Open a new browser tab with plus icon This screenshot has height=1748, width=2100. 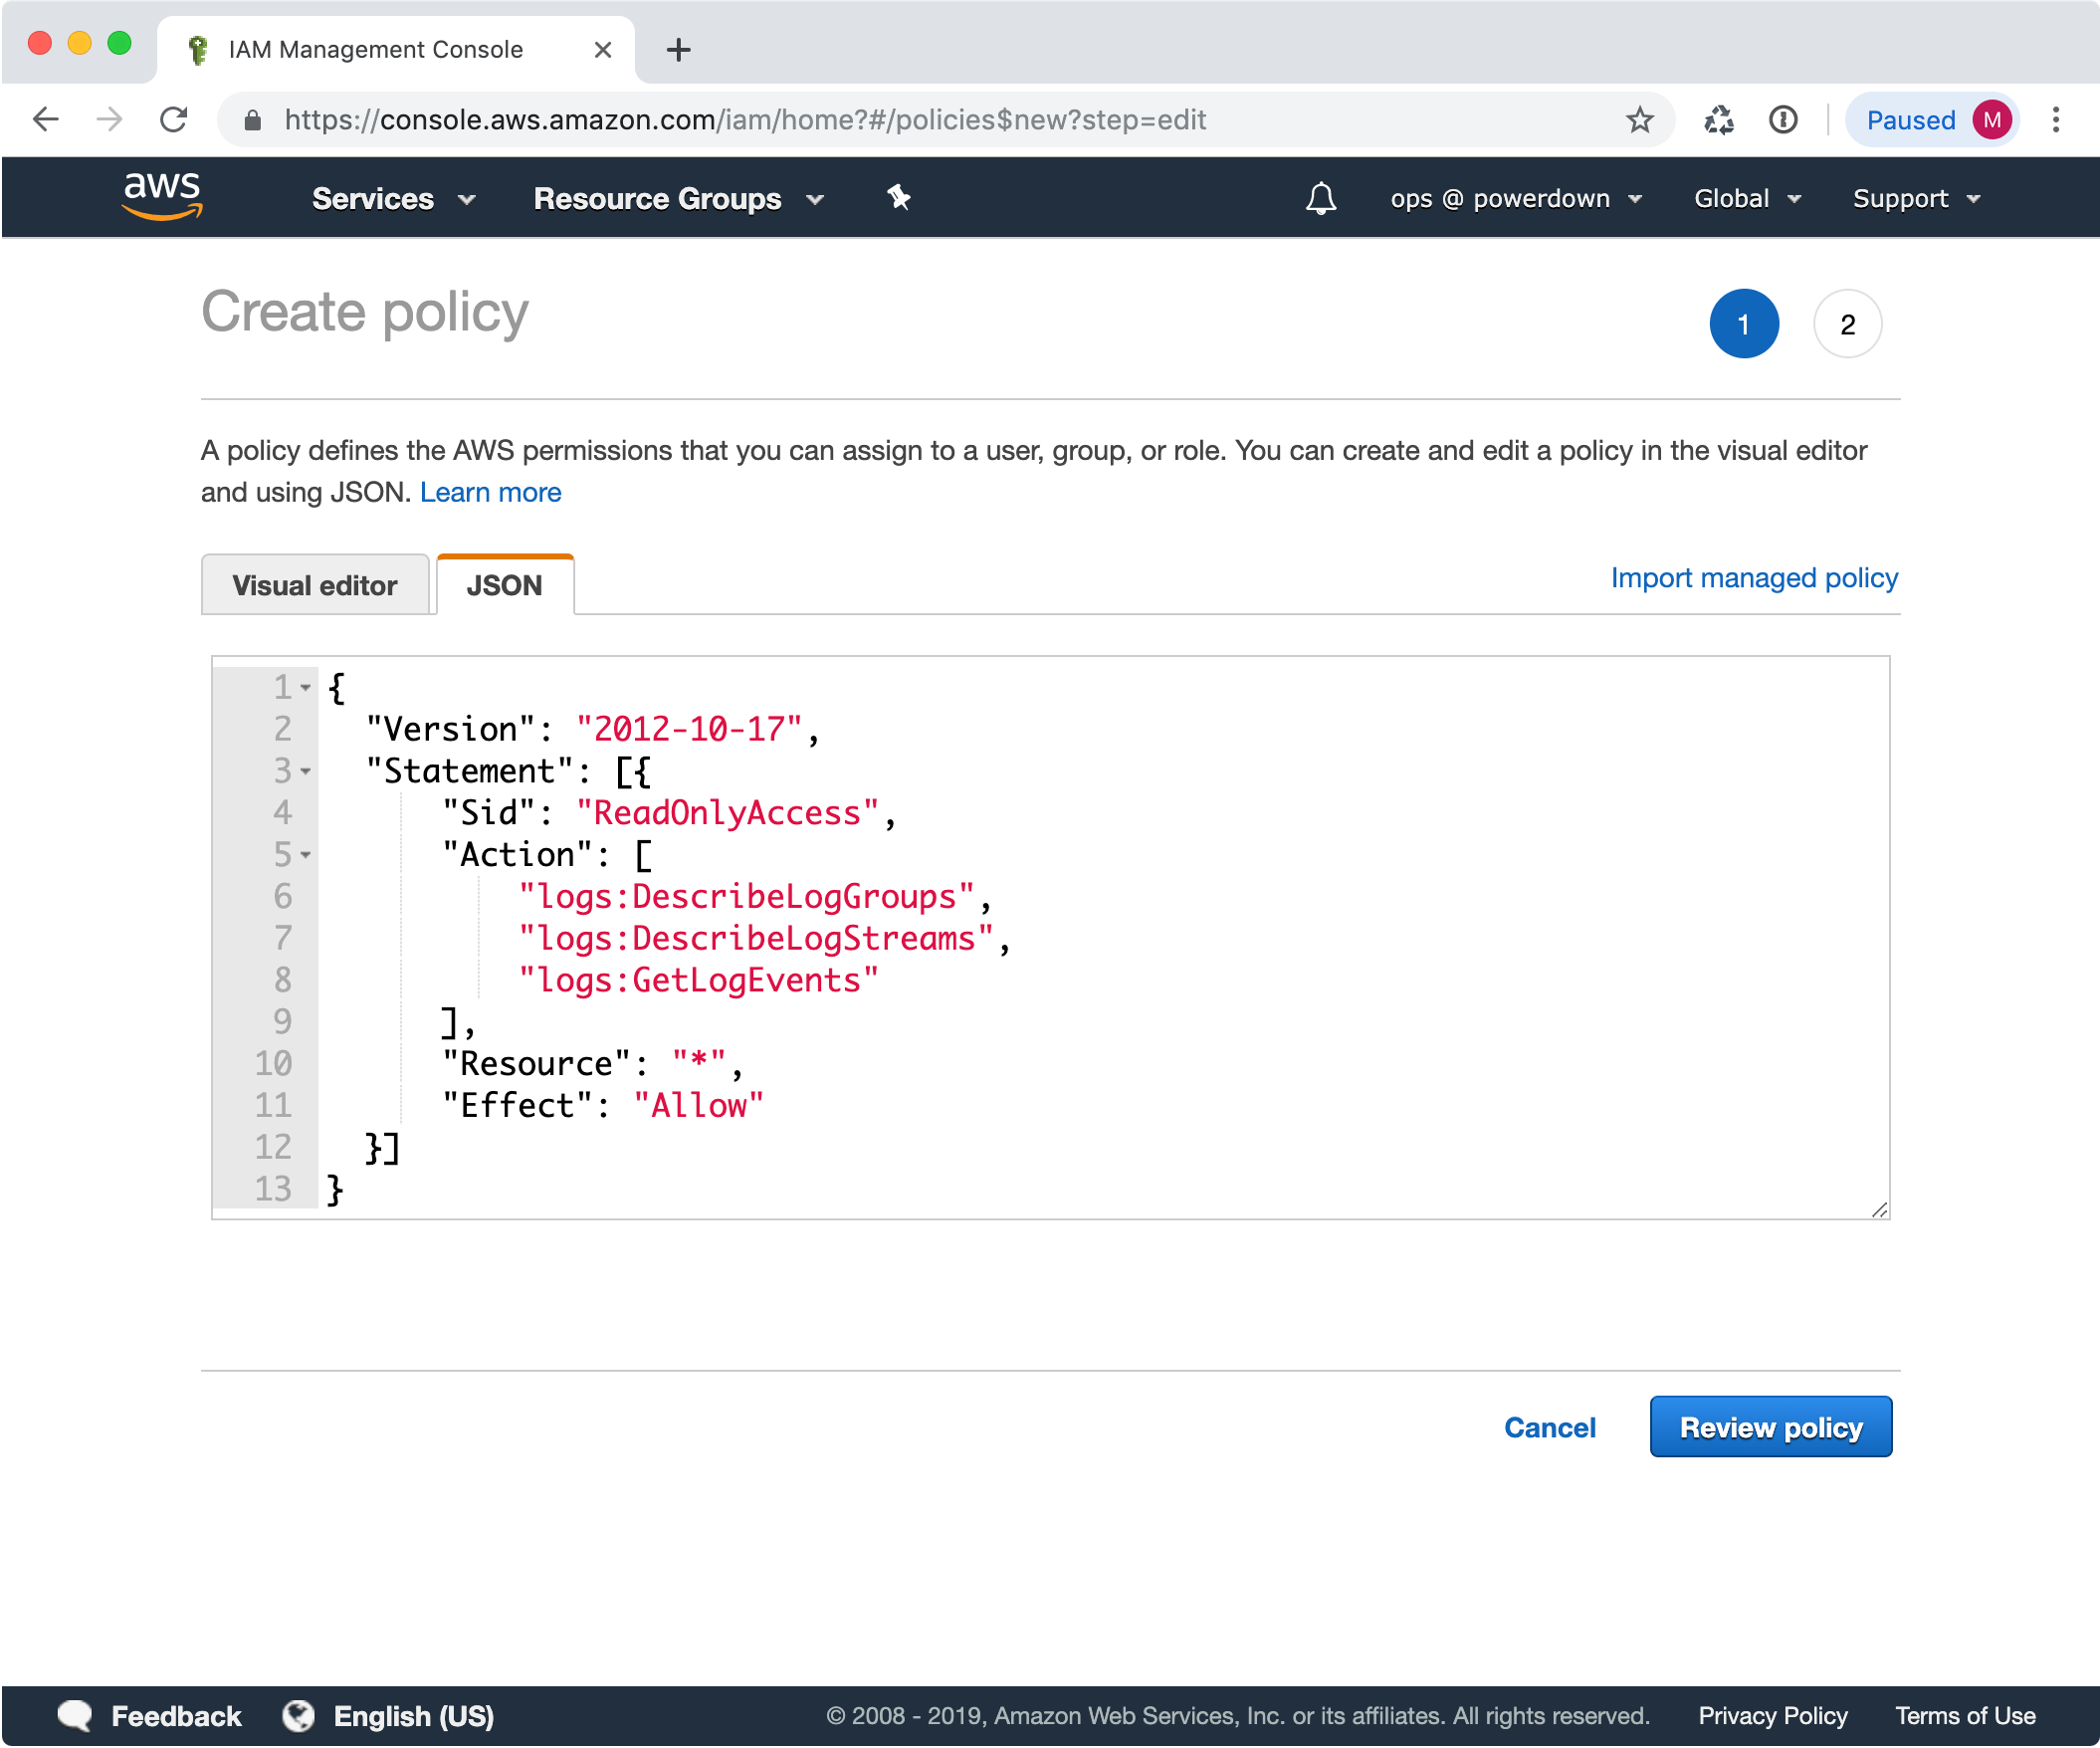coord(679,49)
